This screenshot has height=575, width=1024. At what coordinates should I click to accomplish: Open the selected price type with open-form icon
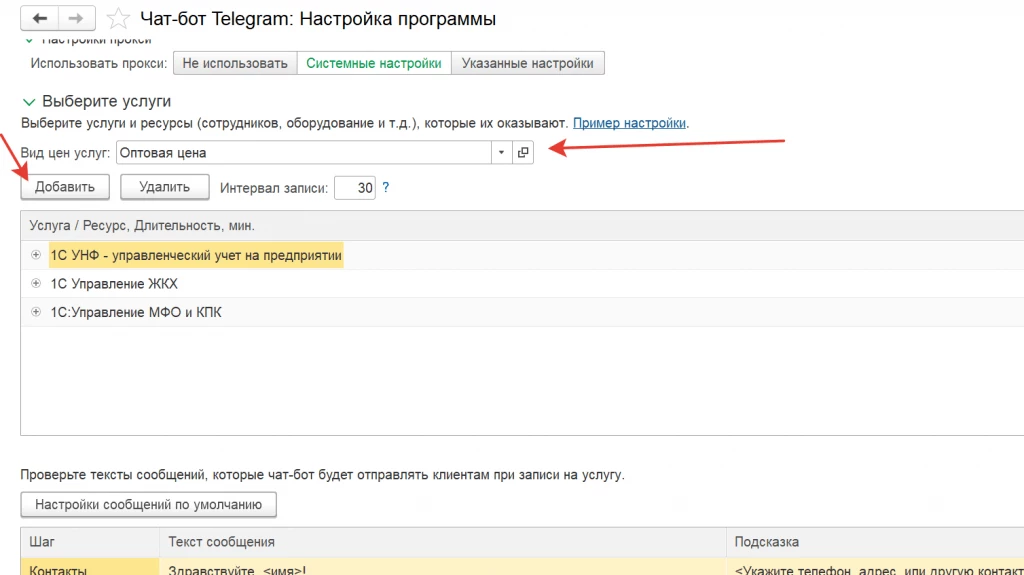(522, 152)
